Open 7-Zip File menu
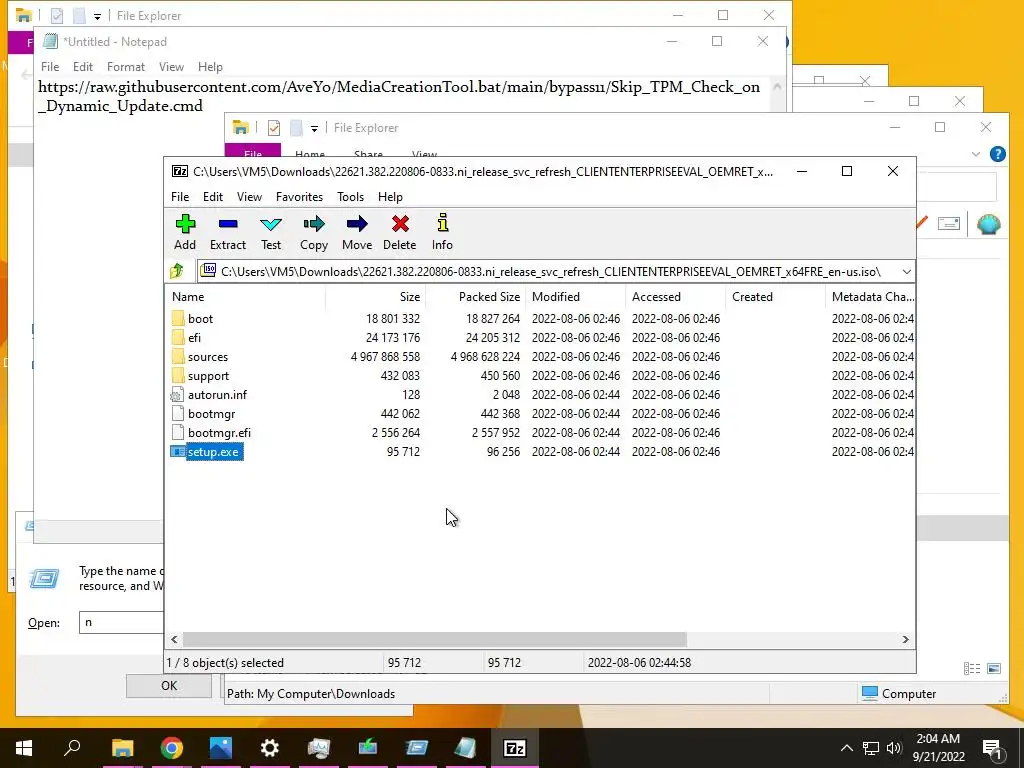 [x=180, y=197]
